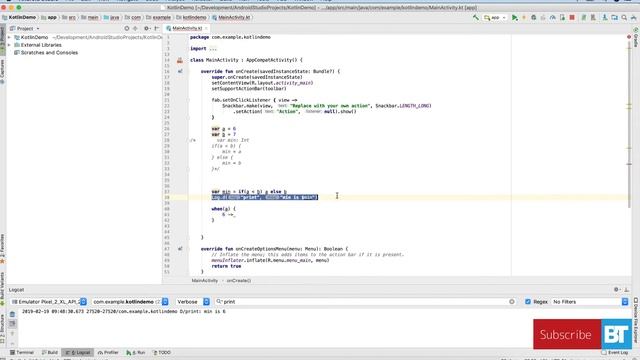The width and height of the screenshot is (640, 360).
Task: Open the Favorites side tool window tab
Action: tap(2, 248)
